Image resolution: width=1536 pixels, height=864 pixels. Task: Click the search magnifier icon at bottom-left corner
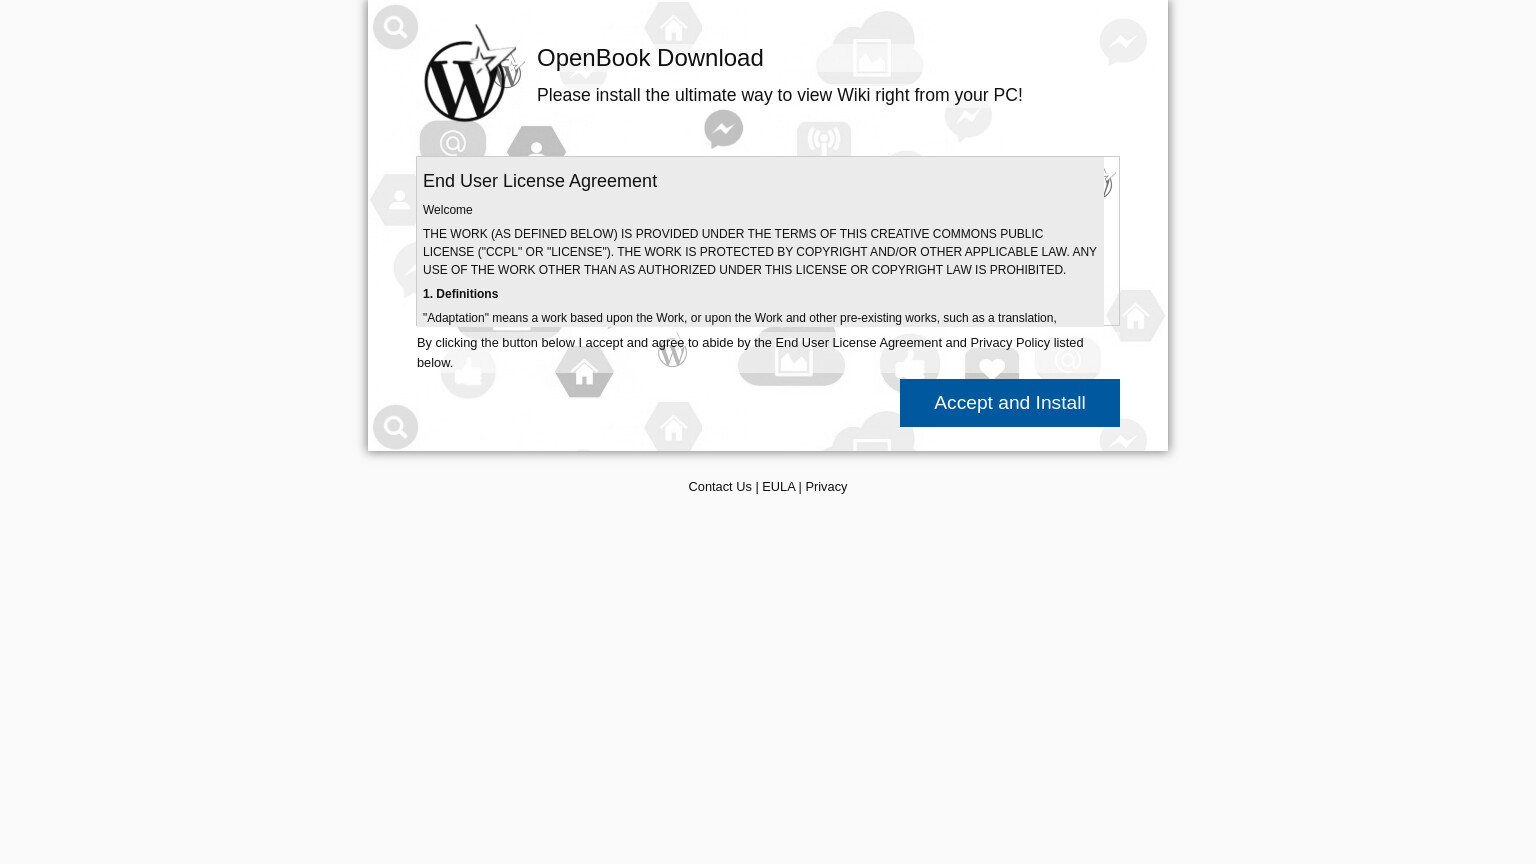tap(395, 427)
